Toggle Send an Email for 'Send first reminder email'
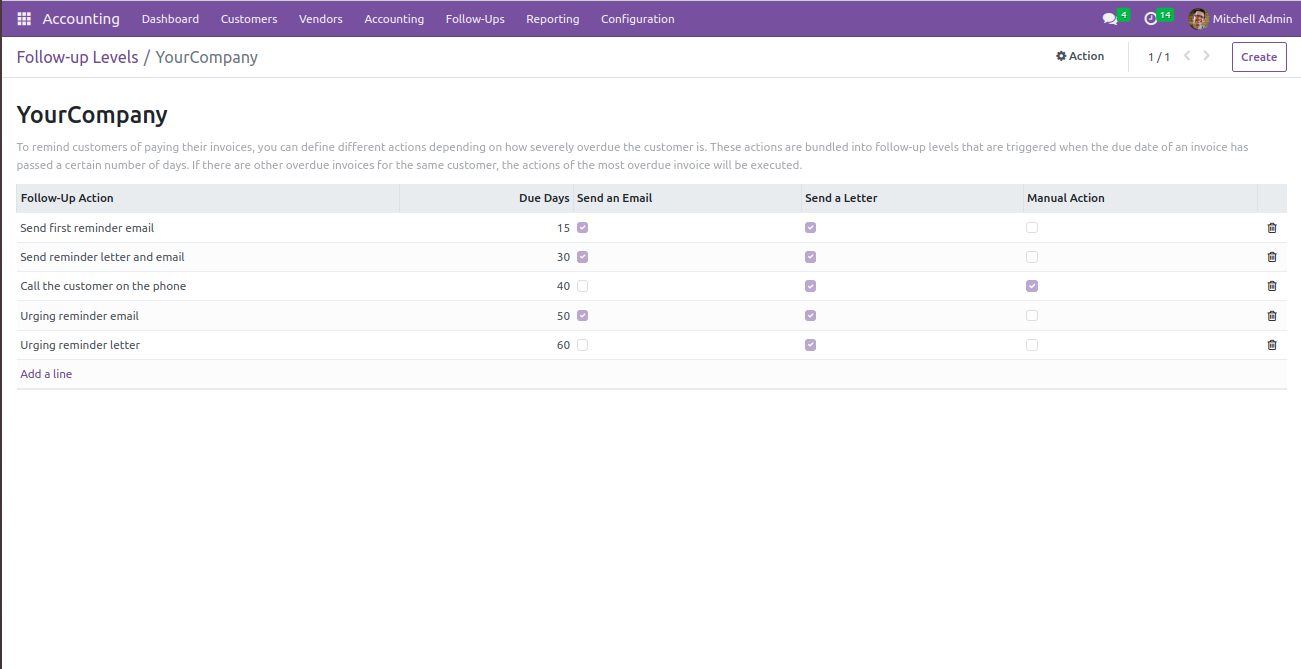1301x669 pixels. coord(583,228)
